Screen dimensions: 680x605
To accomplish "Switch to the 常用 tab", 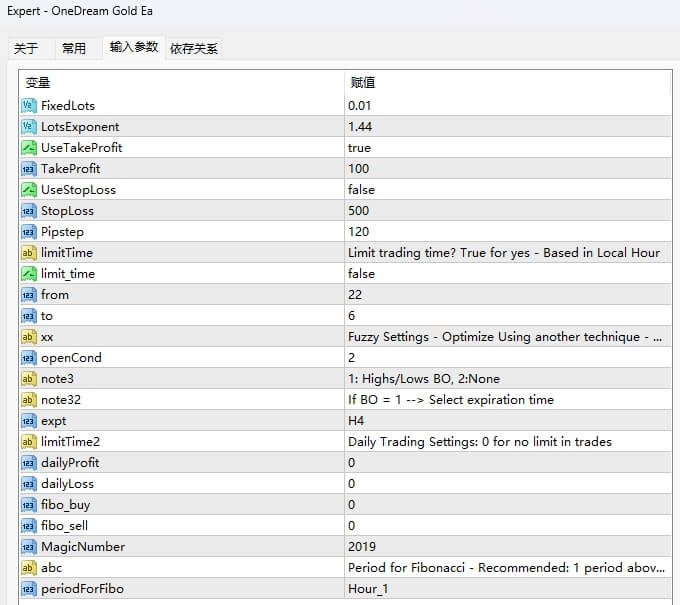I will tap(74, 48).
